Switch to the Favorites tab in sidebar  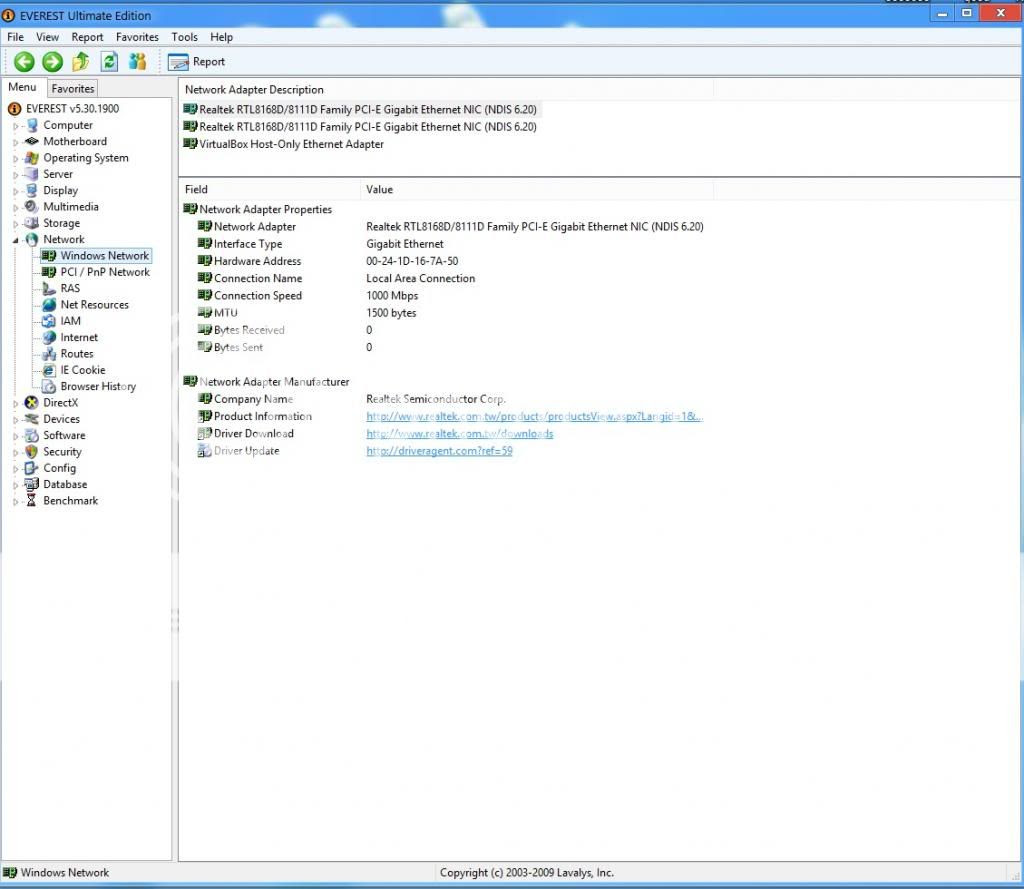point(73,88)
